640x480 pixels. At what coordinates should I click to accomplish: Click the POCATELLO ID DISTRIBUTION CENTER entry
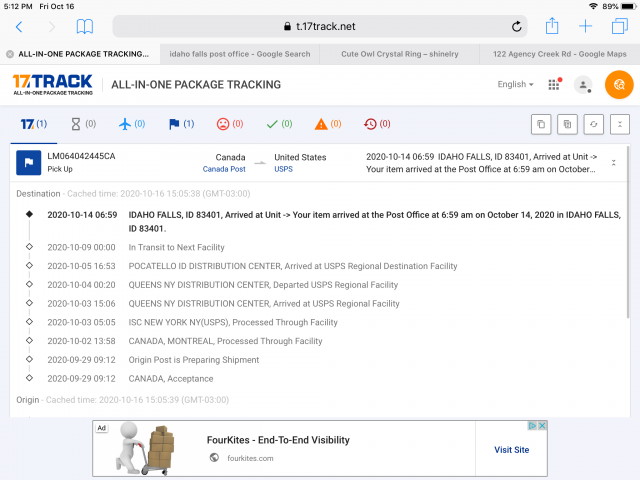tap(293, 266)
